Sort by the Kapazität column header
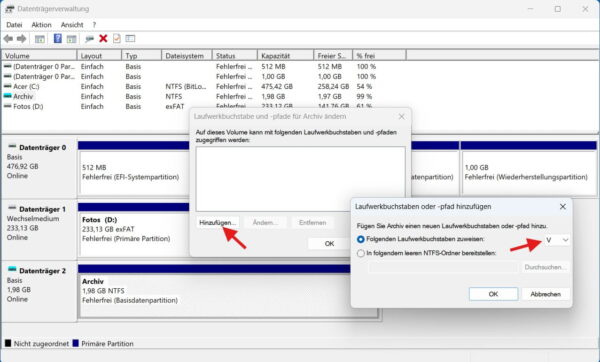600x362 pixels. click(x=285, y=56)
